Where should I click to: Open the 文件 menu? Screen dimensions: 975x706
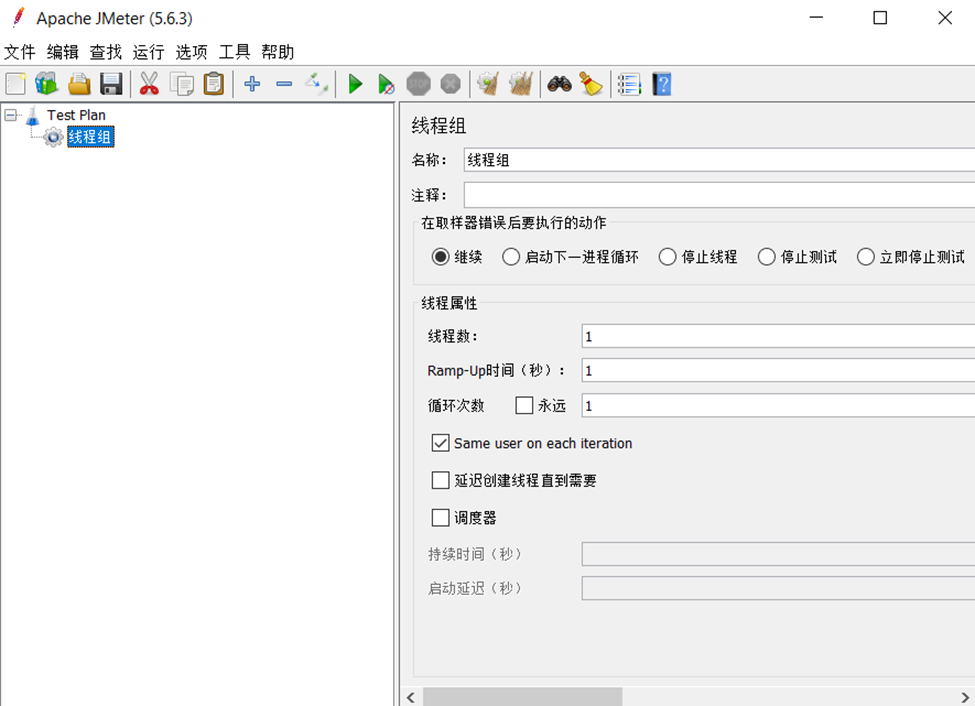point(20,52)
